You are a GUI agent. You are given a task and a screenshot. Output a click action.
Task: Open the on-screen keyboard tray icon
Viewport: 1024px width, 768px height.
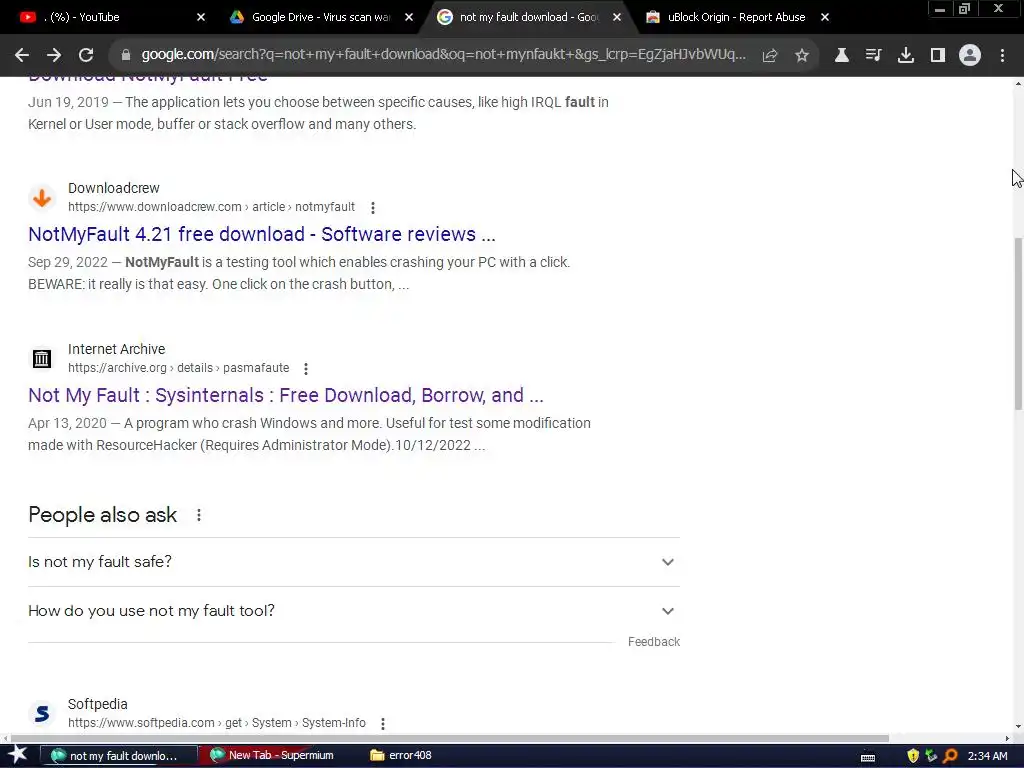pyautogui.click(x=868, y=757)
